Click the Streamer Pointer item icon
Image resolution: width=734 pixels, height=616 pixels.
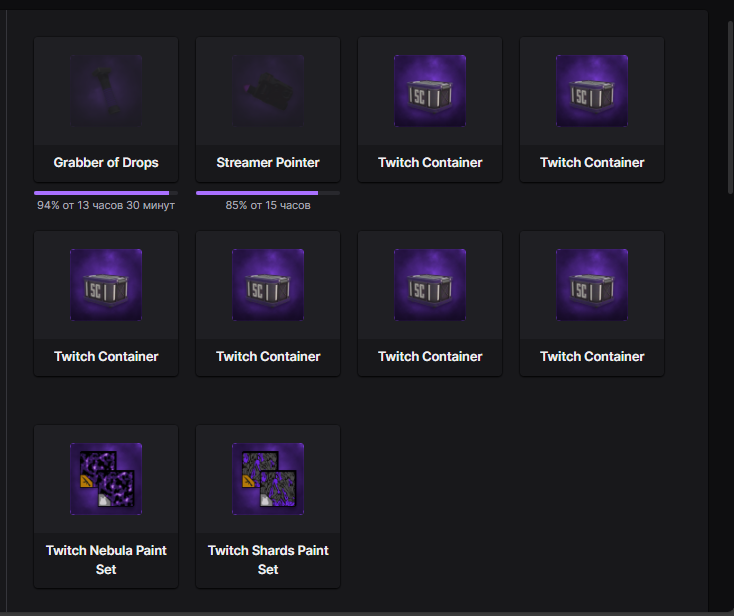pyautogui.click(x=268, y=90)
